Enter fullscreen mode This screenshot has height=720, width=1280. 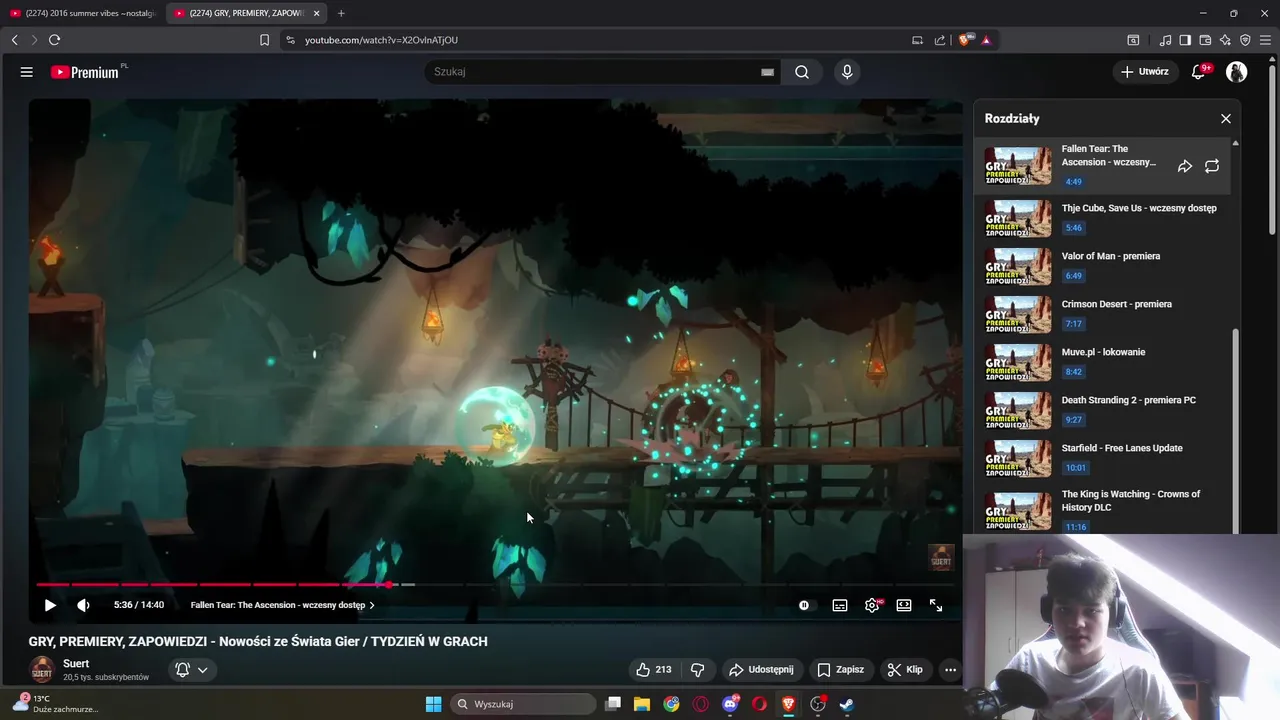pos(936,605)
